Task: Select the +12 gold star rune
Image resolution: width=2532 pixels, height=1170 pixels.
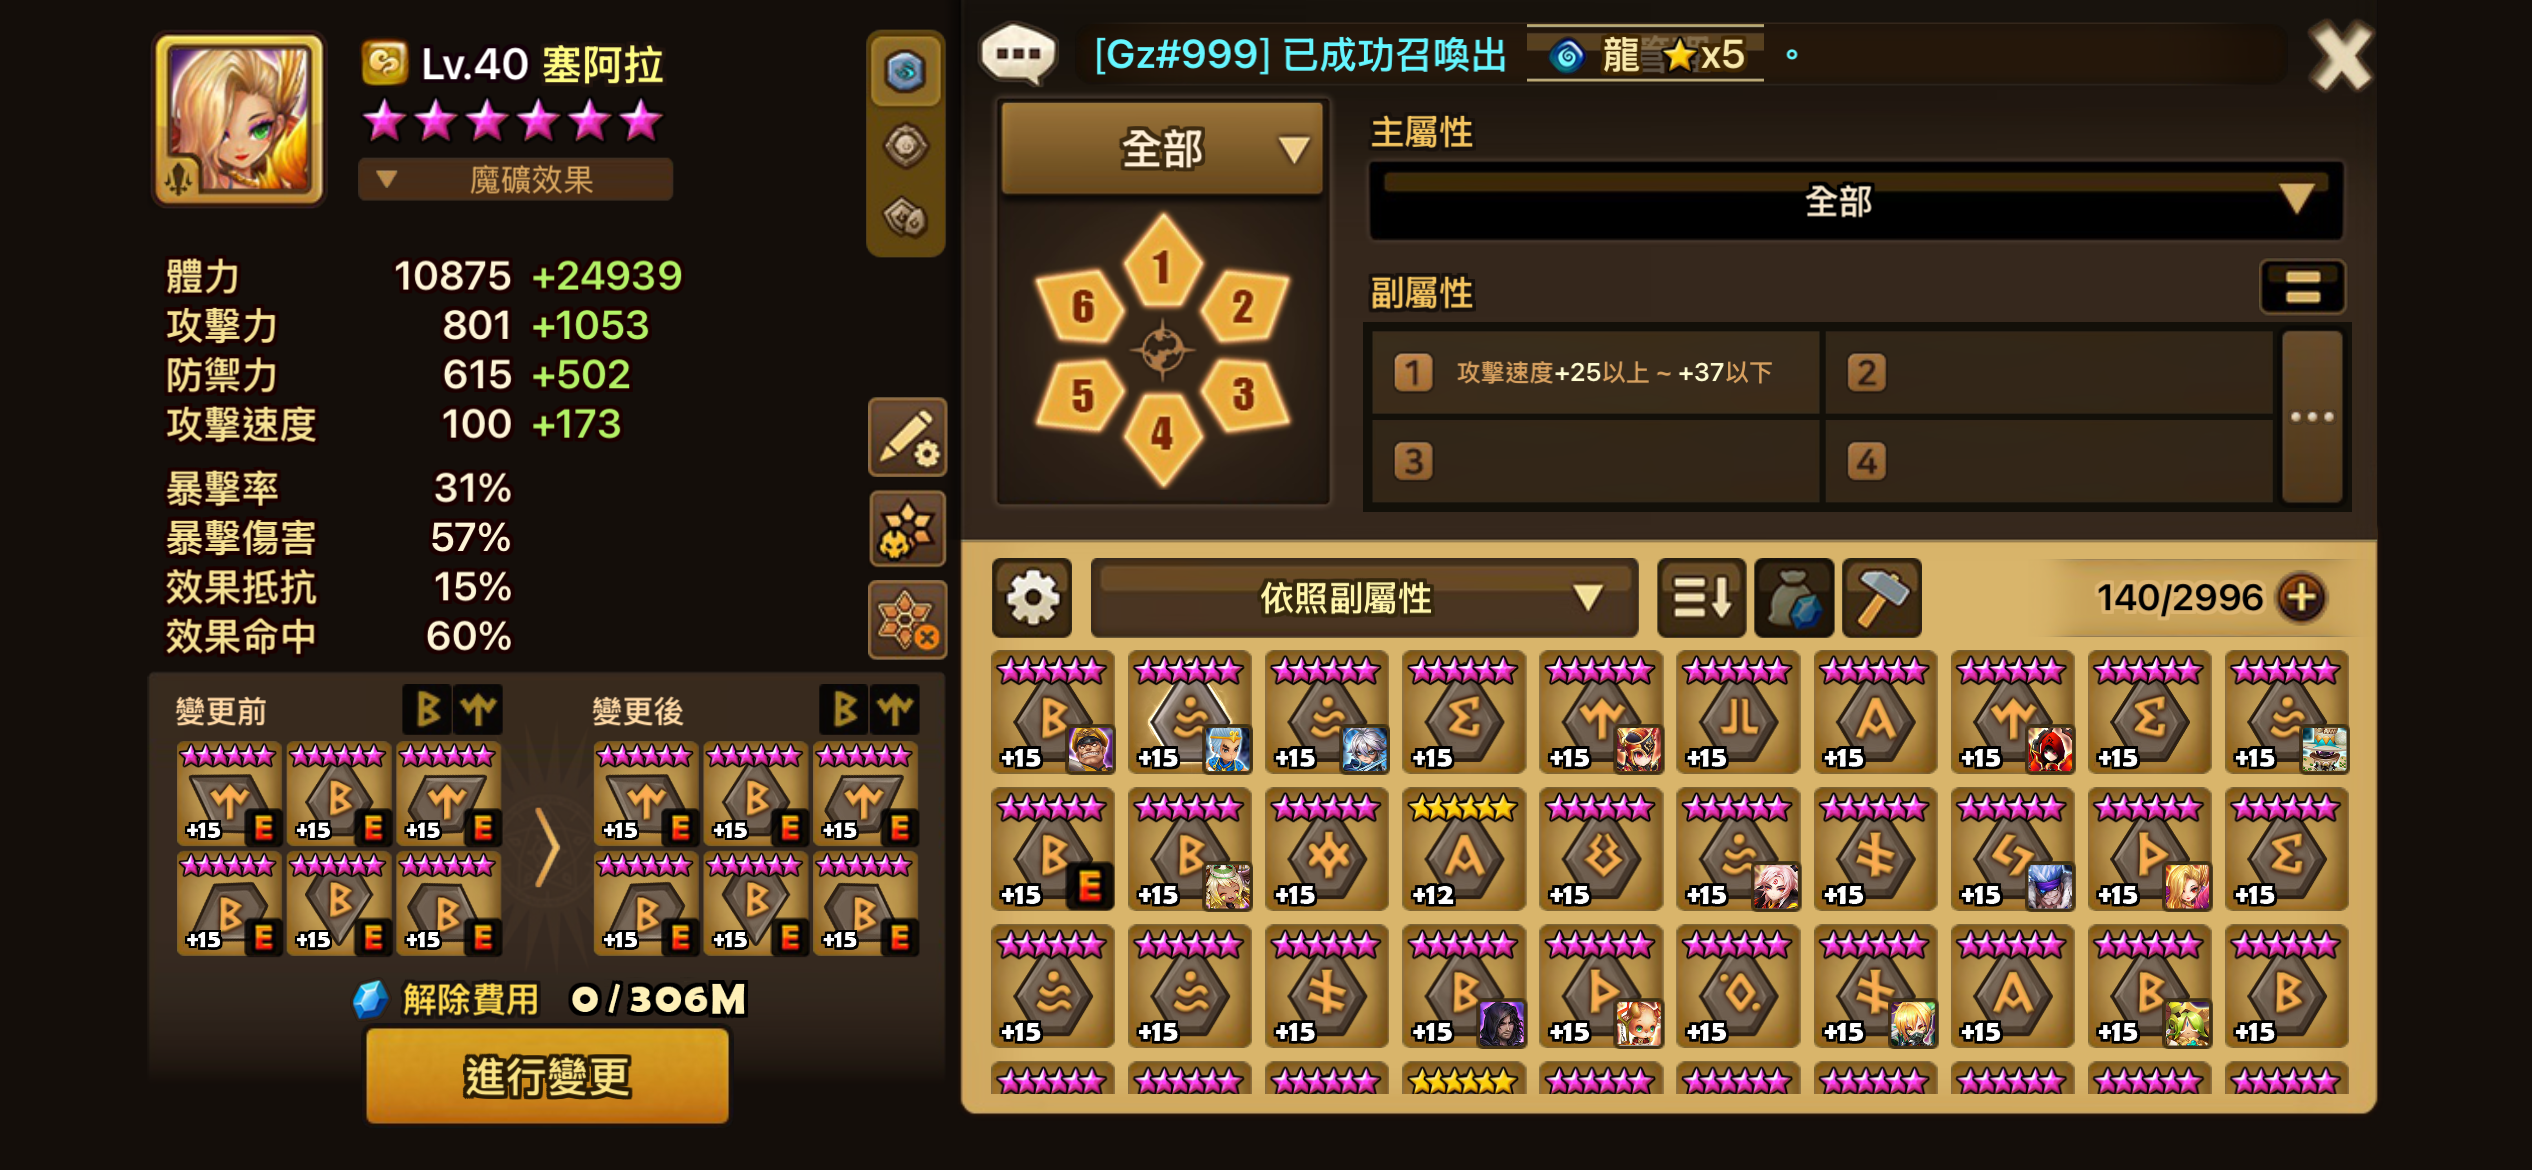Action: [x=1463, y=850]
